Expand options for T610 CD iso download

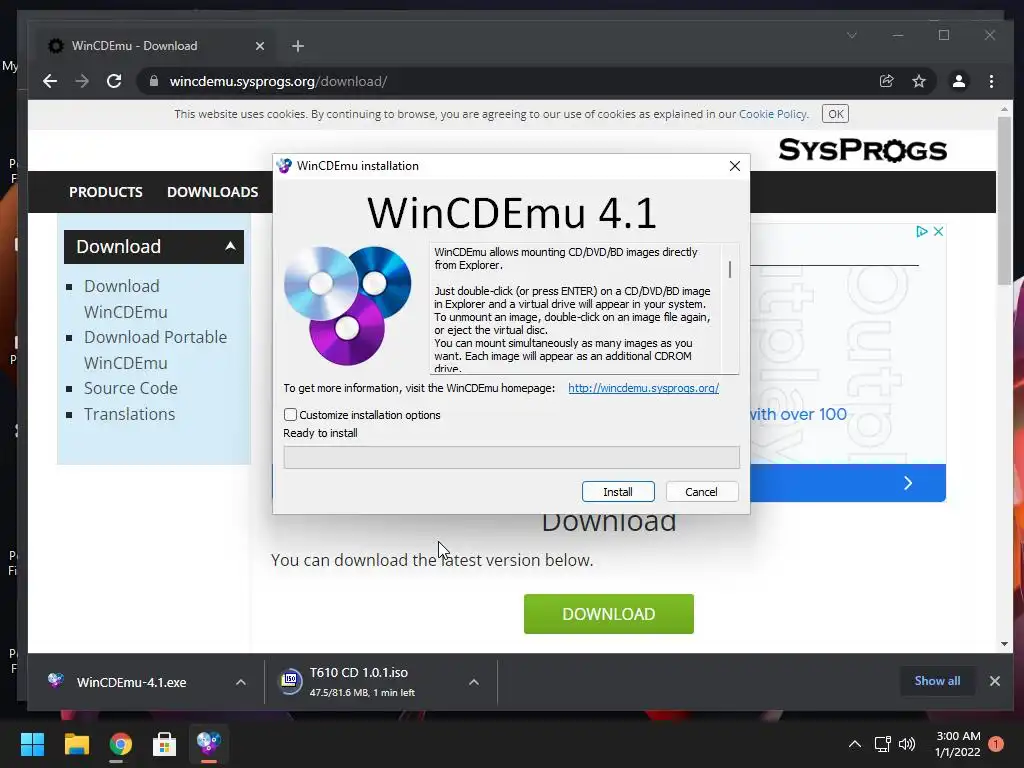[474, 682]
